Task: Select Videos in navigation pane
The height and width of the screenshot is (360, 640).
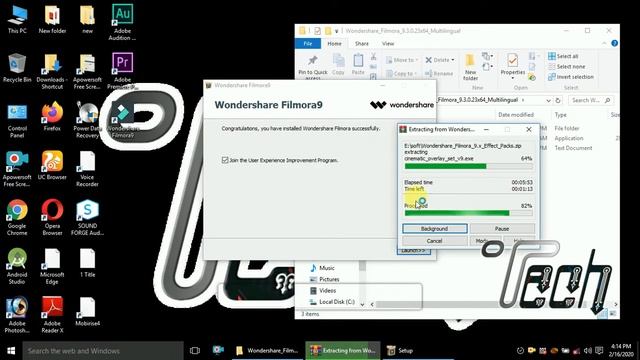Action: pos(323,291)
